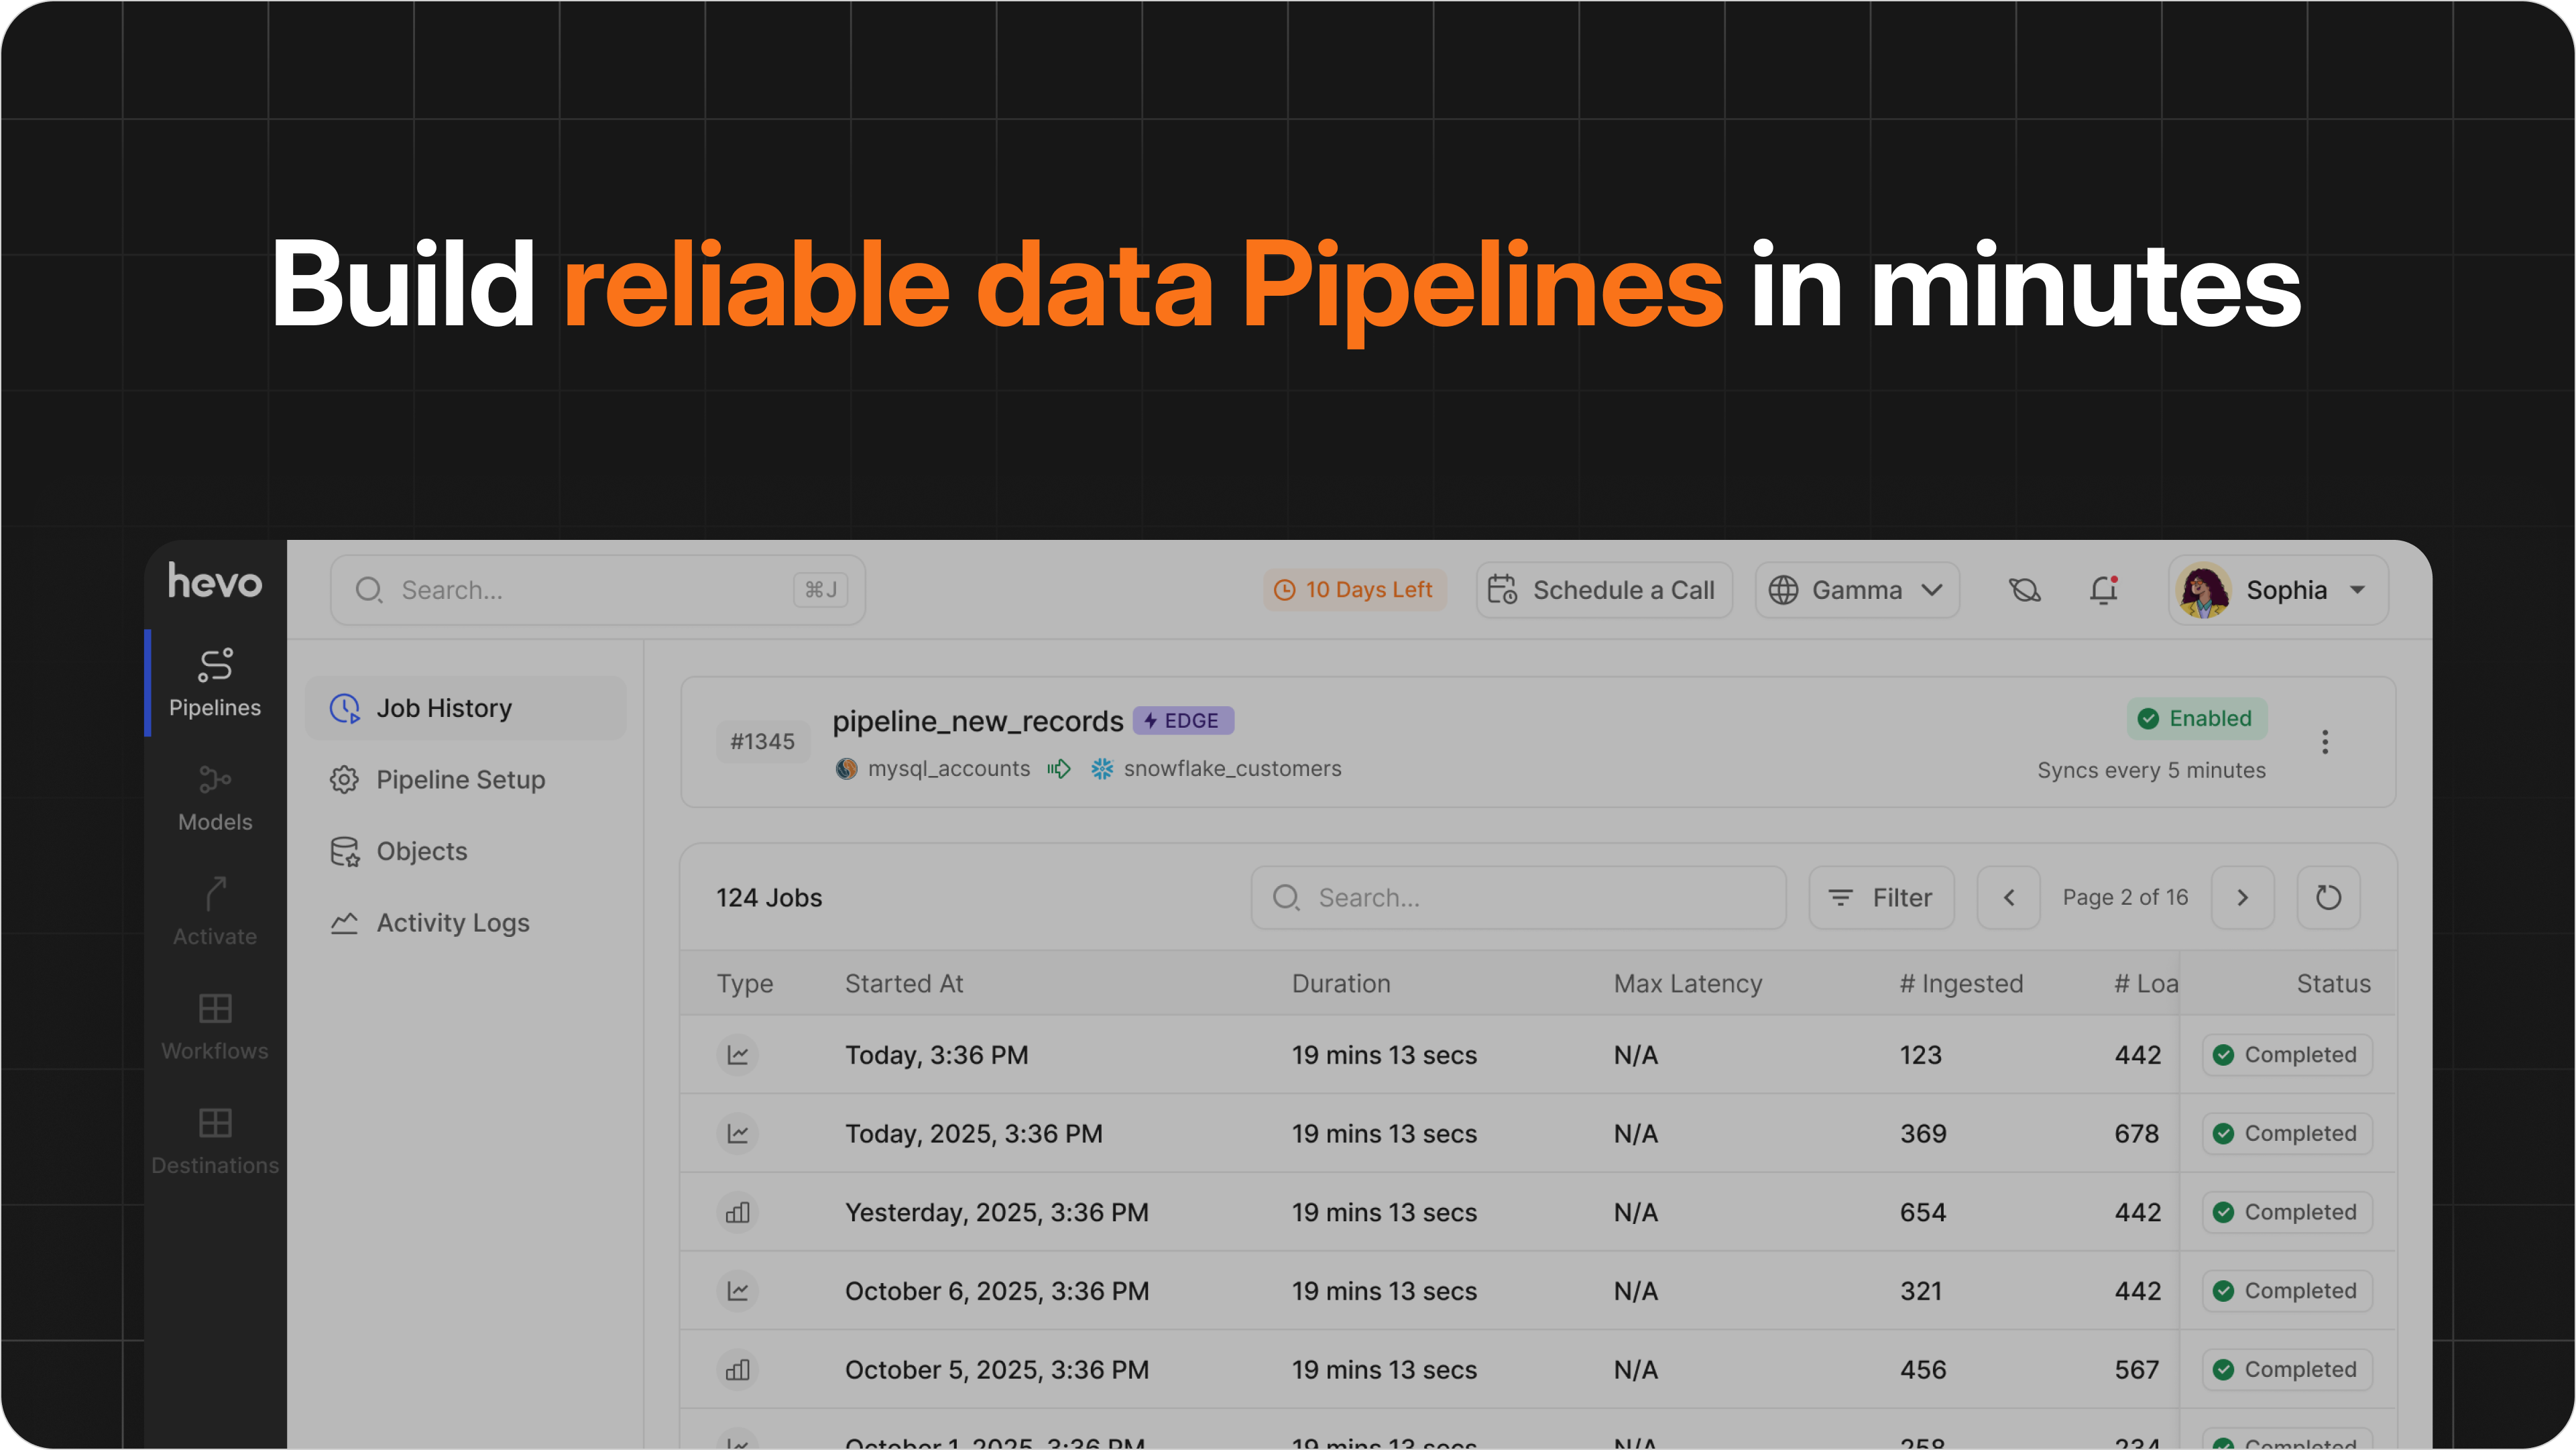Click the notification bell icon

coord(2104,590)
